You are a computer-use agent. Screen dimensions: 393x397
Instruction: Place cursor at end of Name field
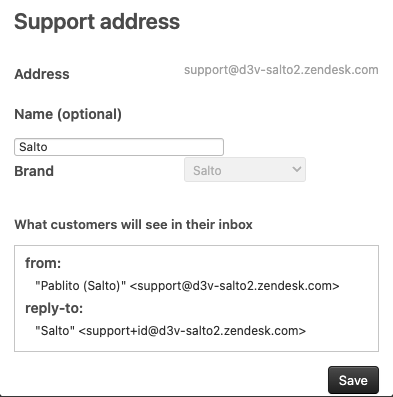click(x=218, y=147)
